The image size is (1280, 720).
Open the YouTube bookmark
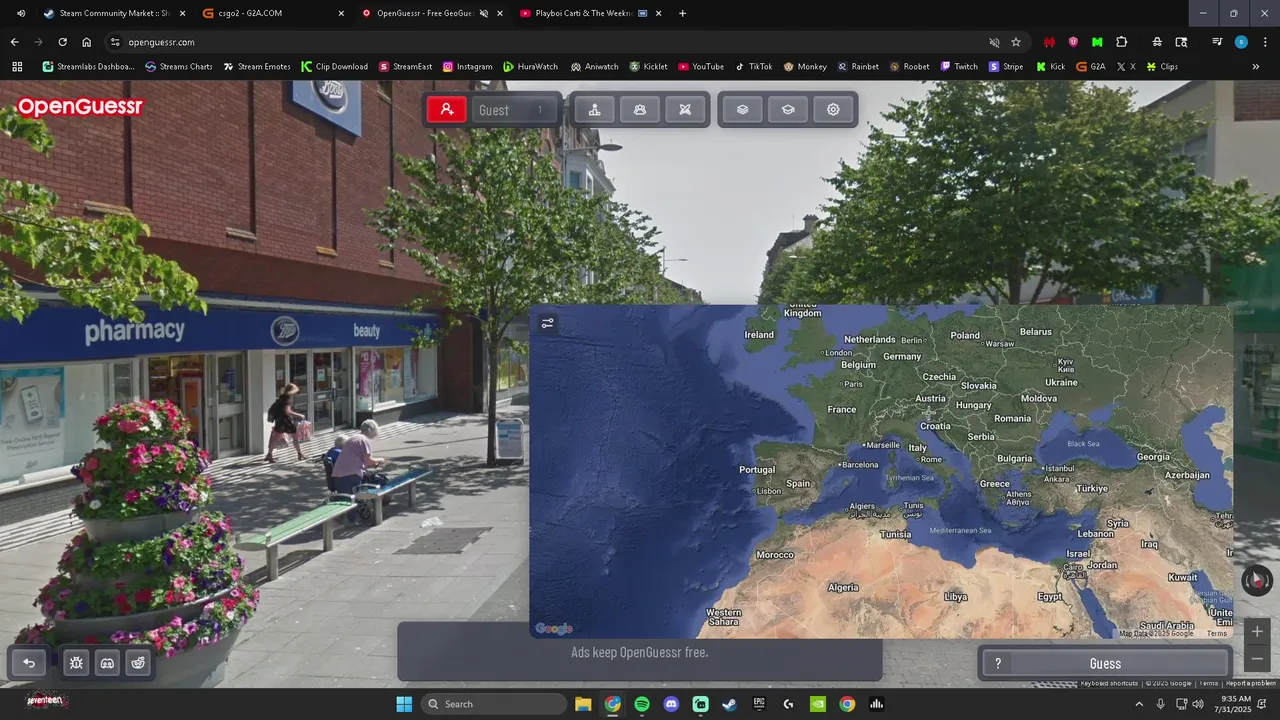701,67
